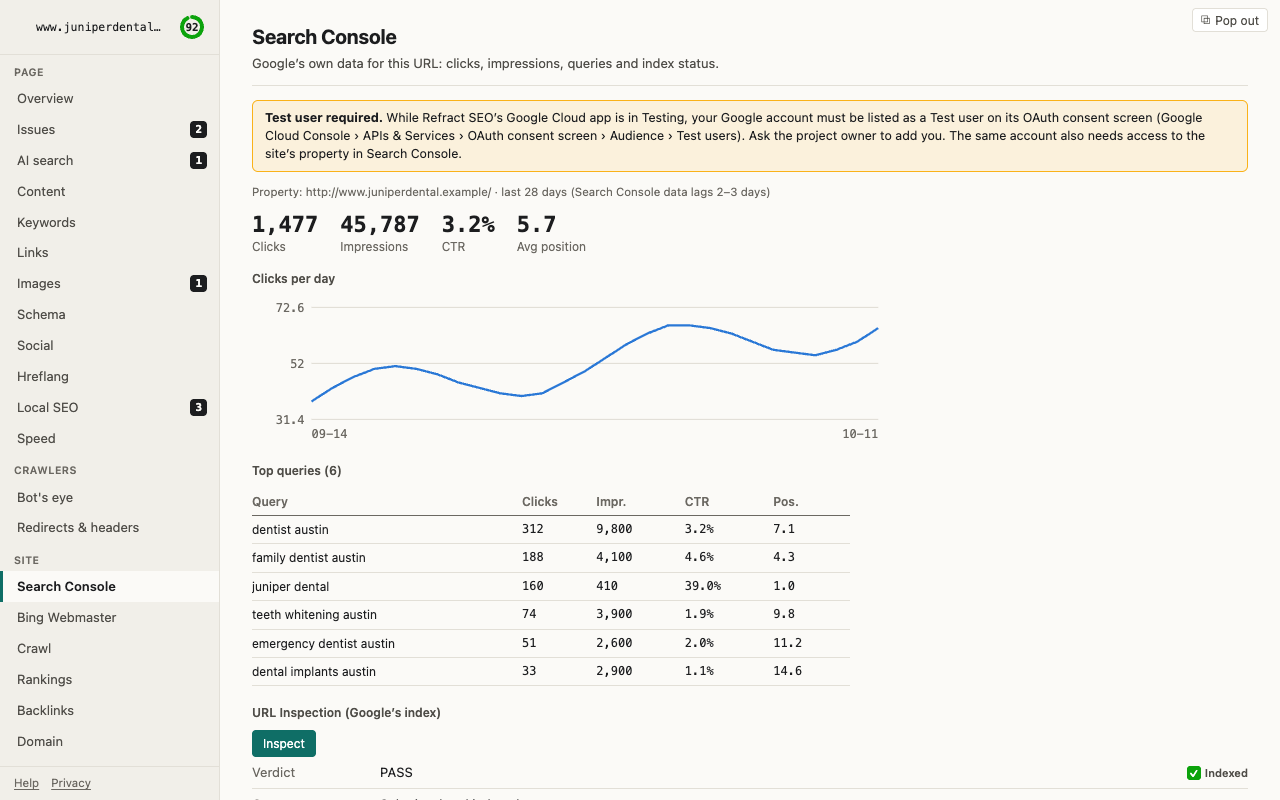Click the CTR column header
The width and height of the screenshot is (1280, 800).
697,501
